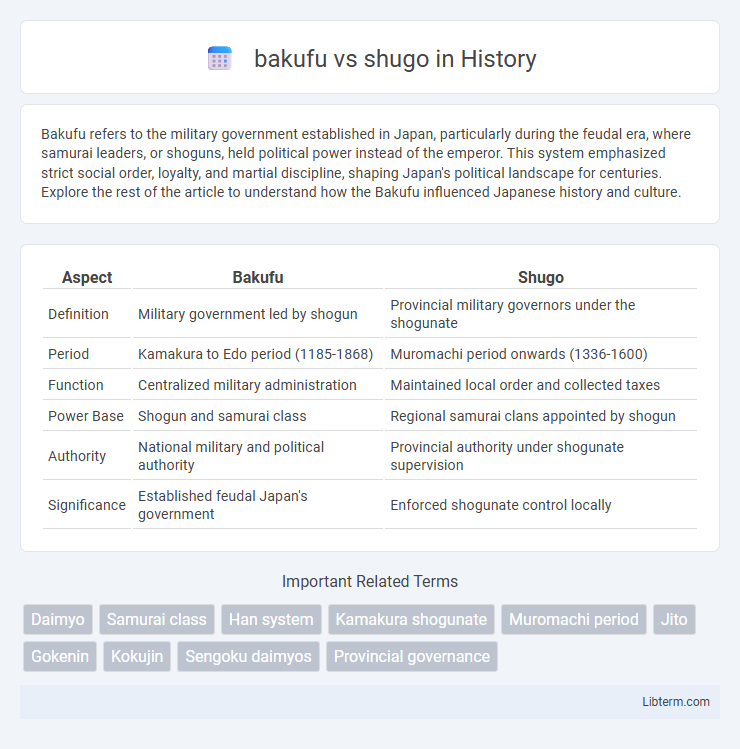This screenshot has height=749, width=740.
Task: Open the Samurai class tag
Action: tap(157, 620)
